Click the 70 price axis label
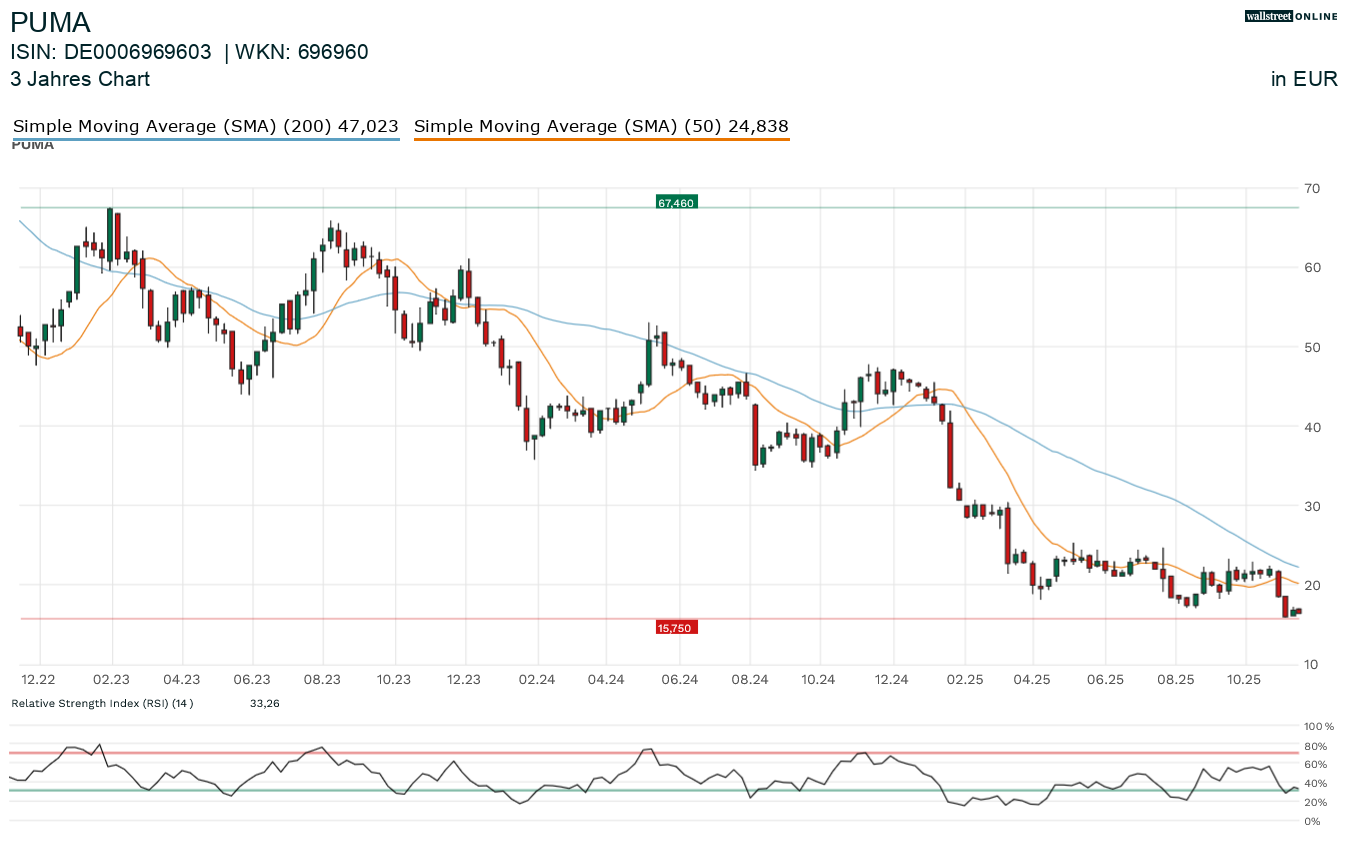Image resolution: width=1349 pixels, height=848 pixels. click(1311, 188)
